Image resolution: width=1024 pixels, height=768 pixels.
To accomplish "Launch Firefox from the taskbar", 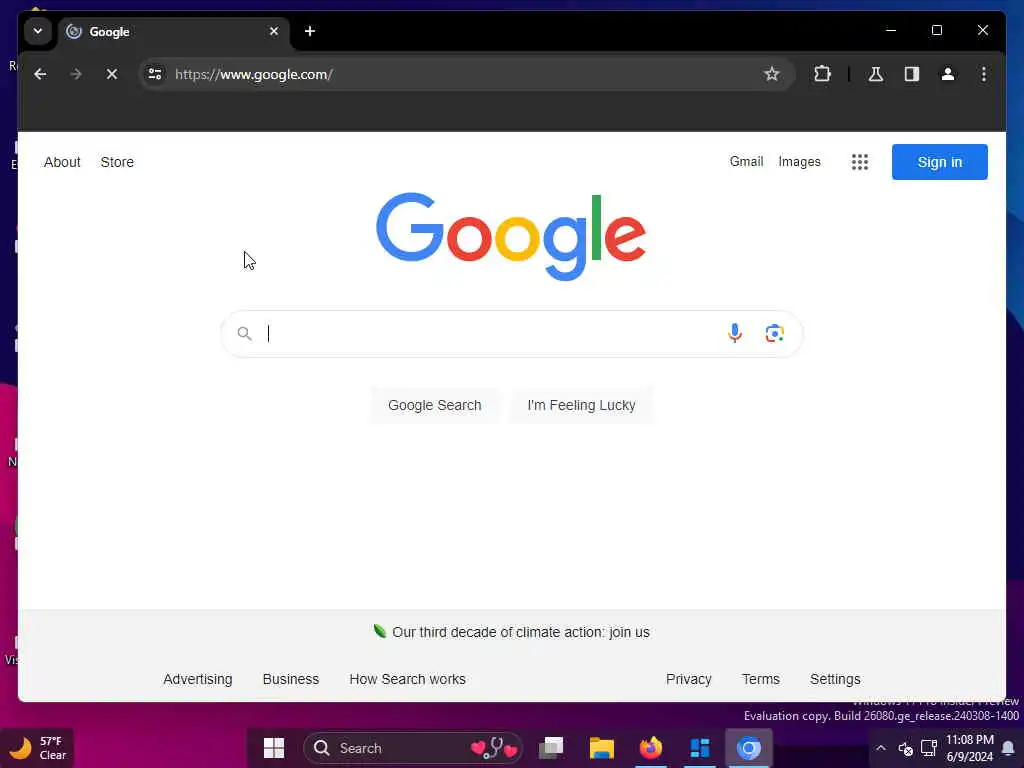I will pos(650,748).
